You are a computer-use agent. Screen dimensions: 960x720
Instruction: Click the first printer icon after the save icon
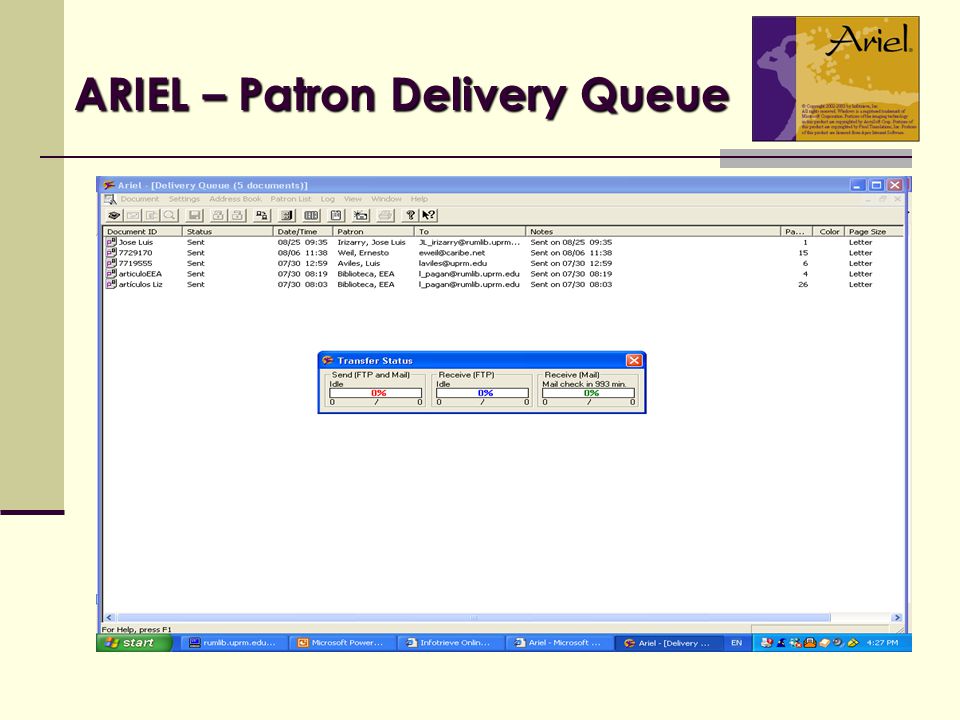(x=218, y=215)
